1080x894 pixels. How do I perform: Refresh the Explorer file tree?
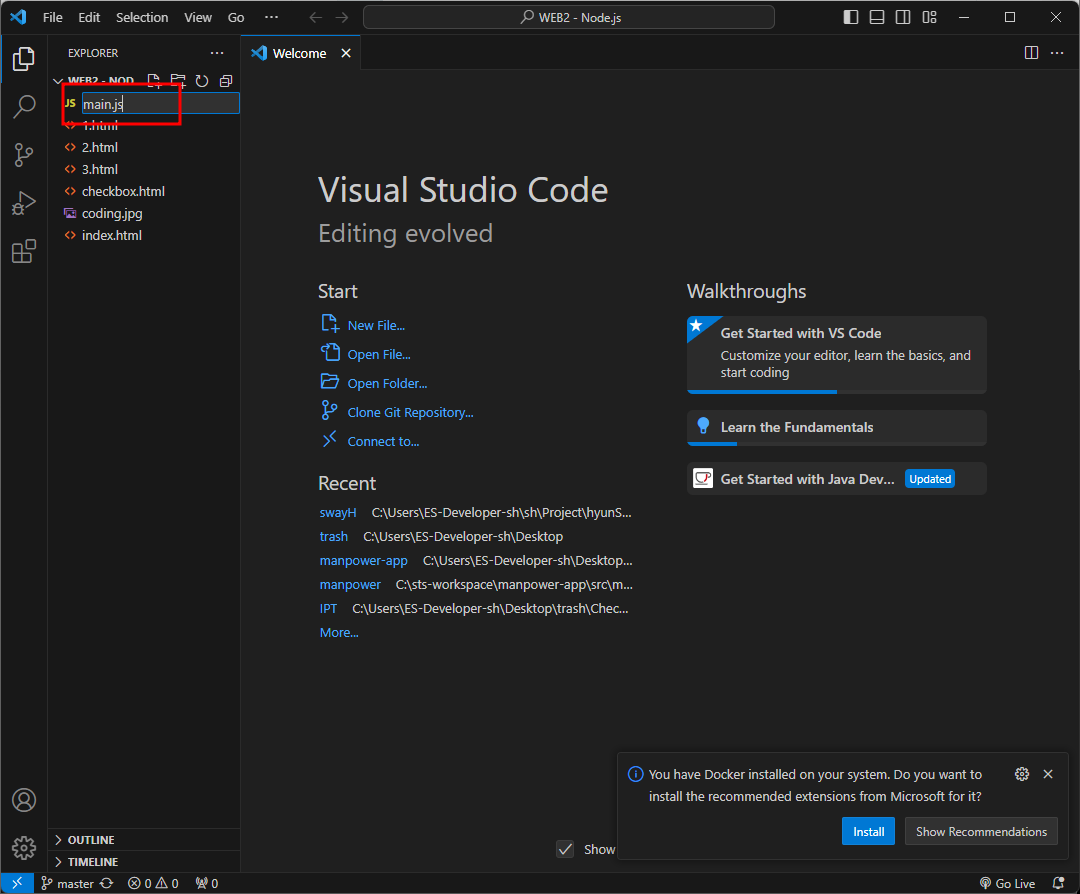(202, 81)
